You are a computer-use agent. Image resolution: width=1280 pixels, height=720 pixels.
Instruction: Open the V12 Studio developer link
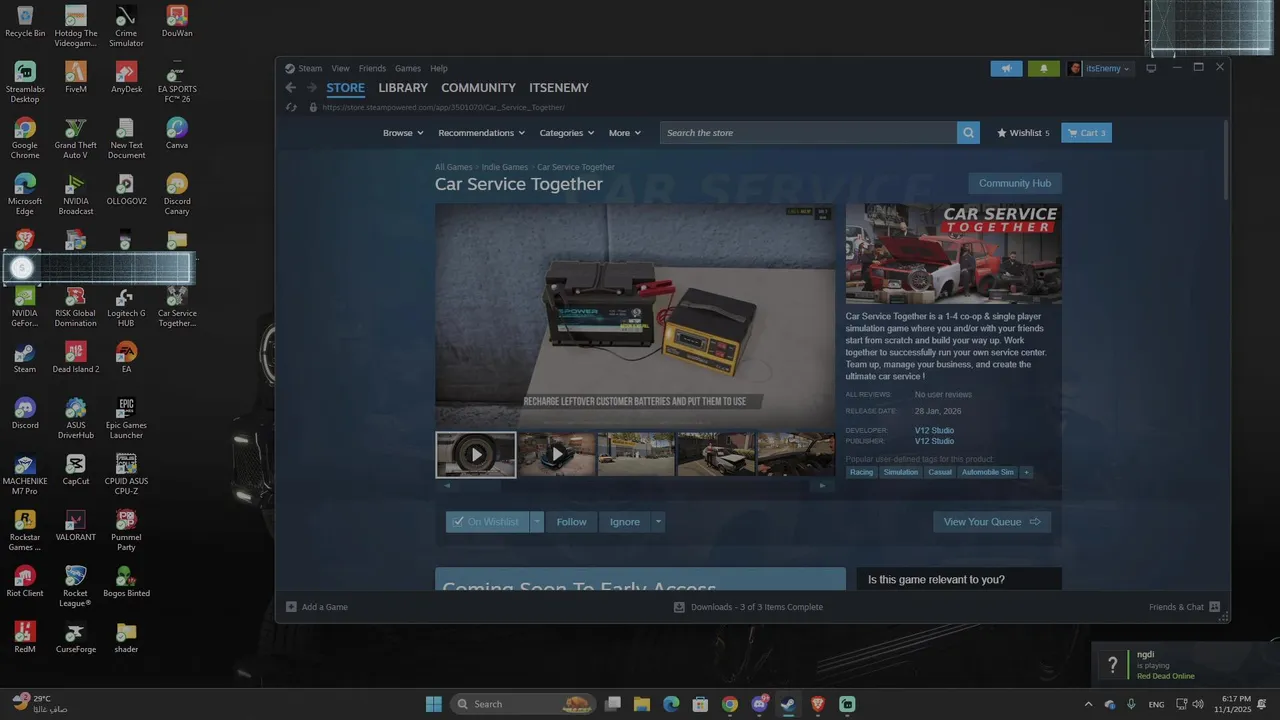click(934, 430)
